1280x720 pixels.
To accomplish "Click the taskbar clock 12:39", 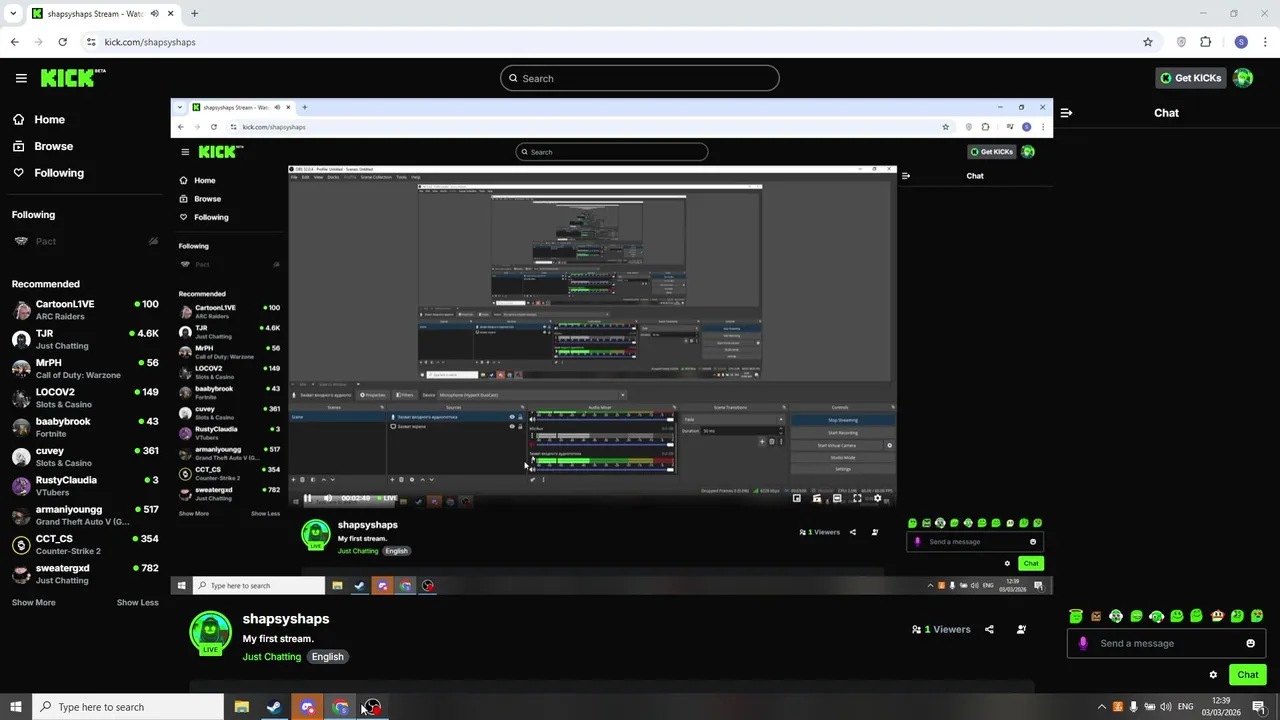I will click(x=1221, y=707).
